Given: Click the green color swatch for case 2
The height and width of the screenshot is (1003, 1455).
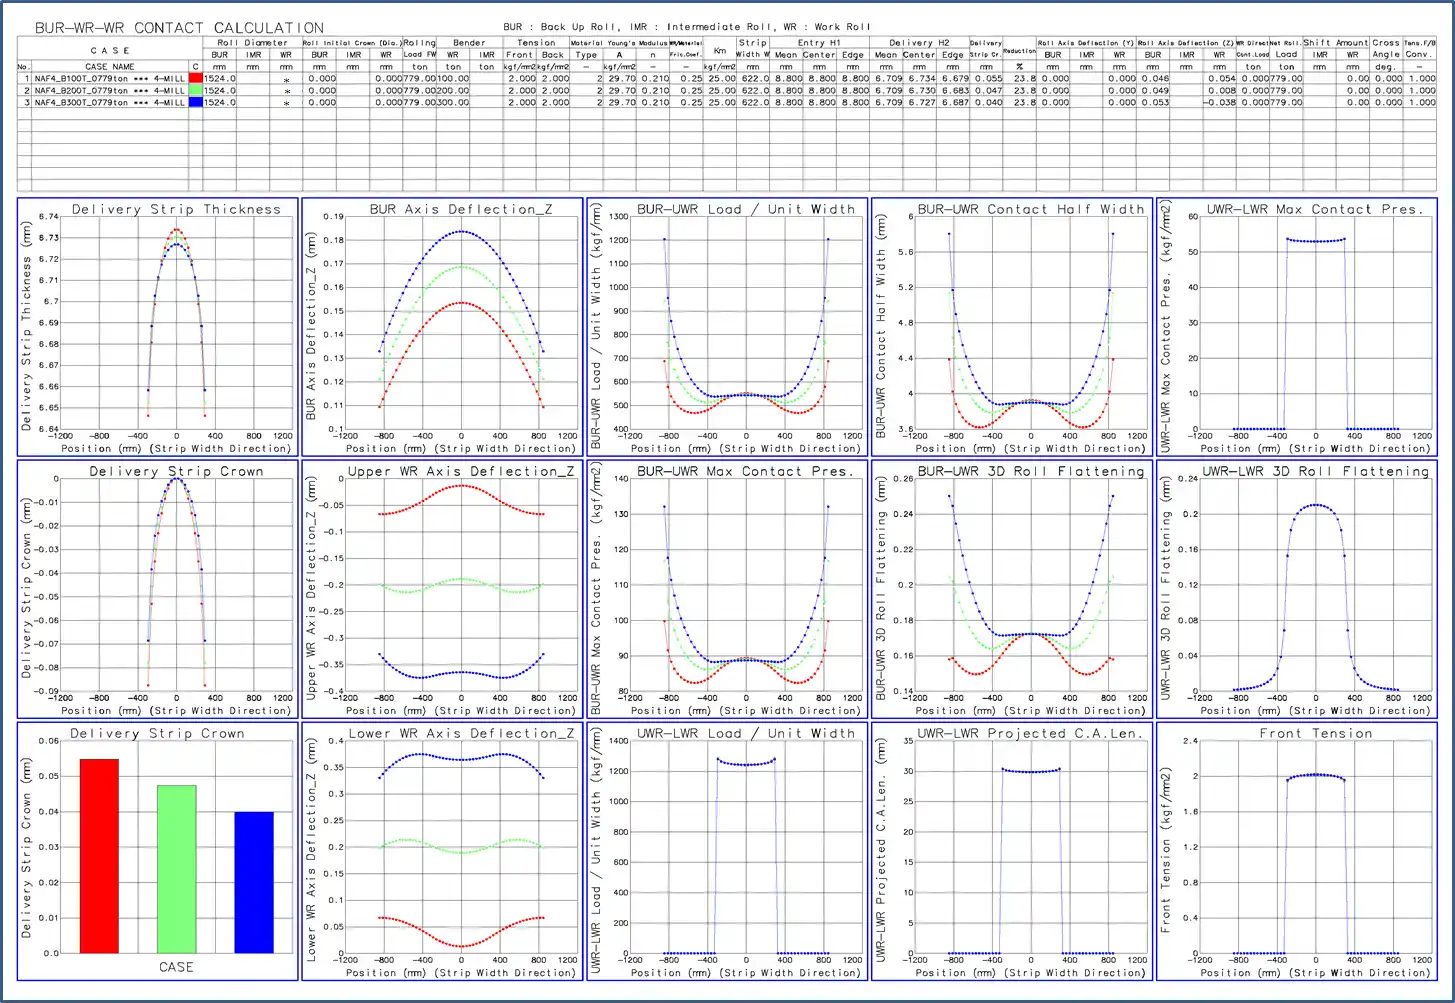Looking at the screenshot, I should point(196,90).
